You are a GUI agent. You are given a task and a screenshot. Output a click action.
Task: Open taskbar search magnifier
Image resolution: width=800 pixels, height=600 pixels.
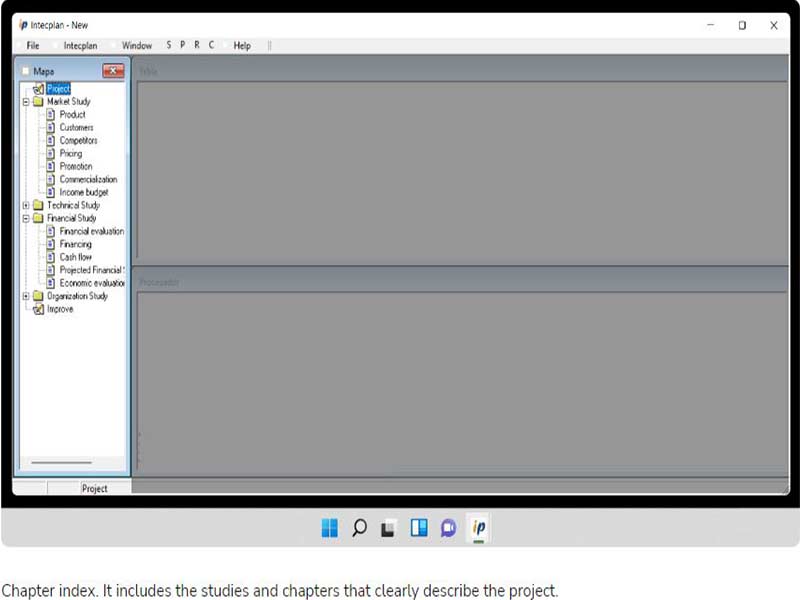(359, 528)
